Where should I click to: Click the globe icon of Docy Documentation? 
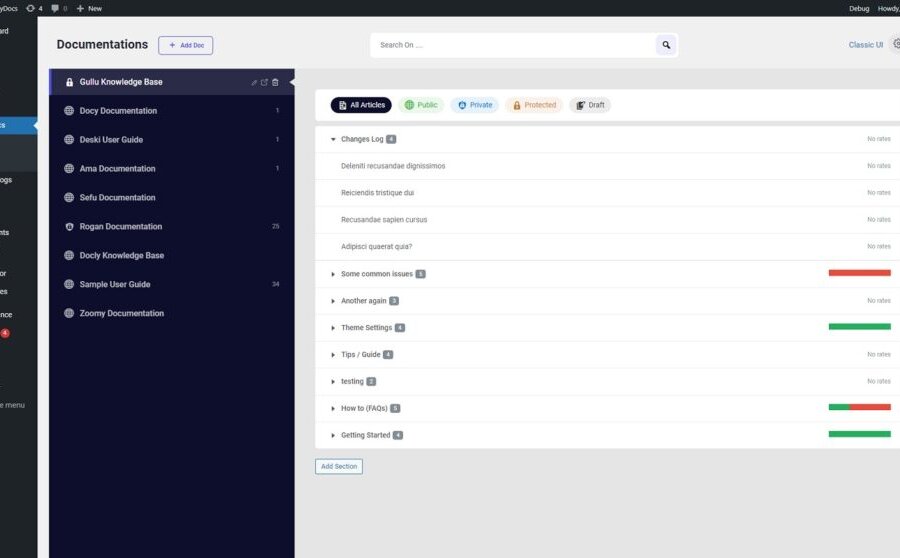69,110
